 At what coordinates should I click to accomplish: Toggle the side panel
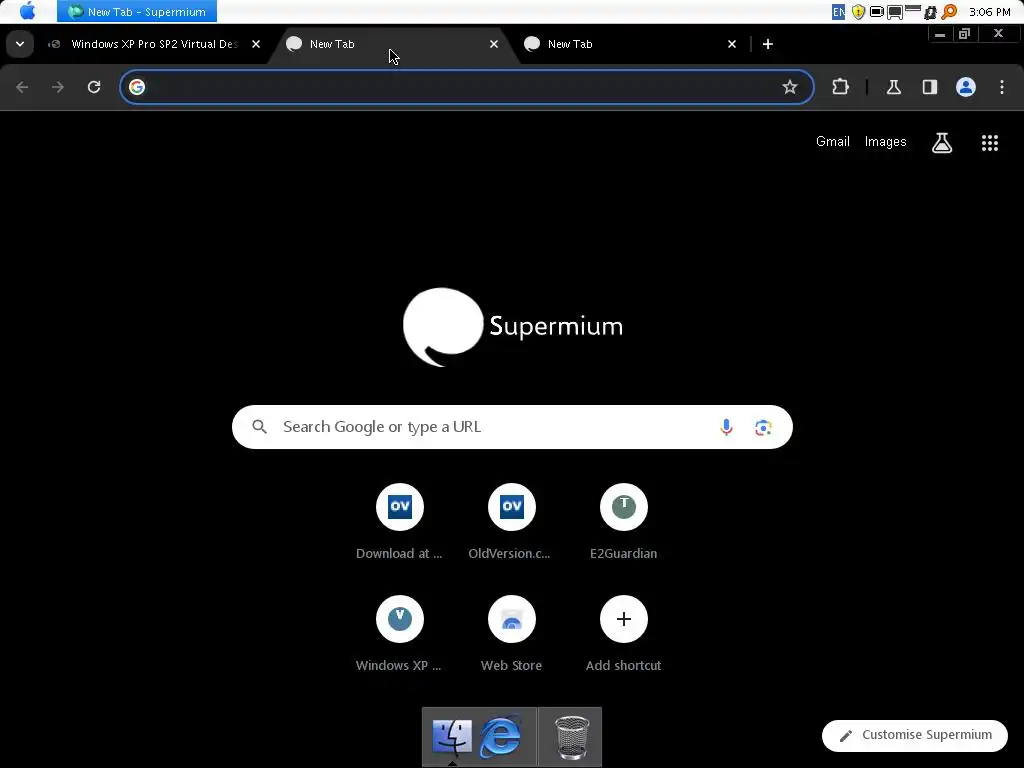[x=930, y=87]
